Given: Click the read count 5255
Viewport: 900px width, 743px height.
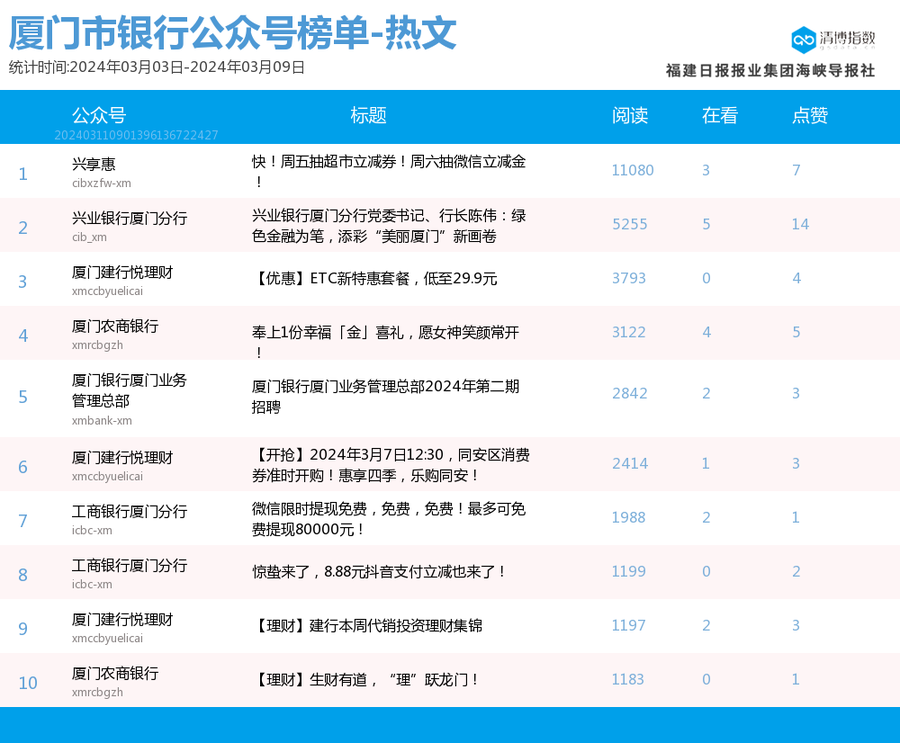Looking at the screenshot, I should point(629,224).
